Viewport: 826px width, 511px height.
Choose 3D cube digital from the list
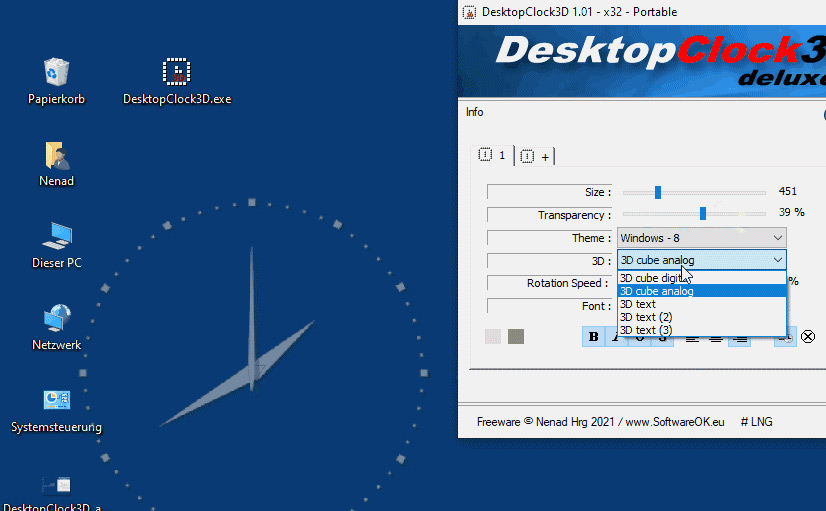(702, 278)
